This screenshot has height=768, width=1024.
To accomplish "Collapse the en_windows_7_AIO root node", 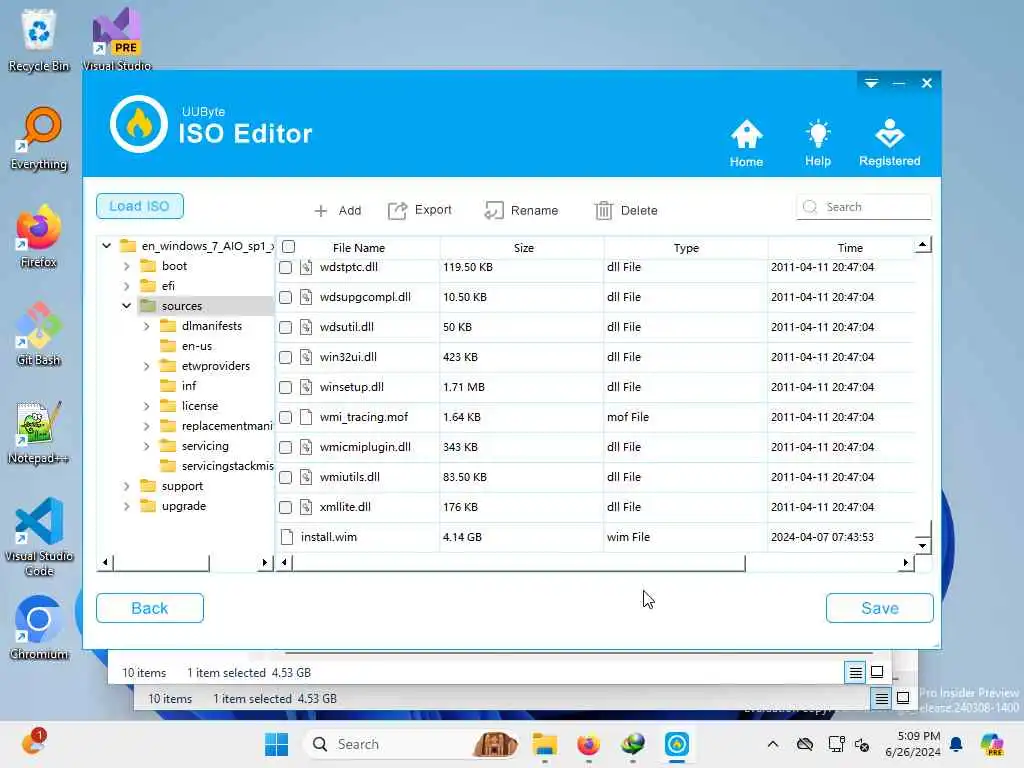I will [x=106, y=246].
